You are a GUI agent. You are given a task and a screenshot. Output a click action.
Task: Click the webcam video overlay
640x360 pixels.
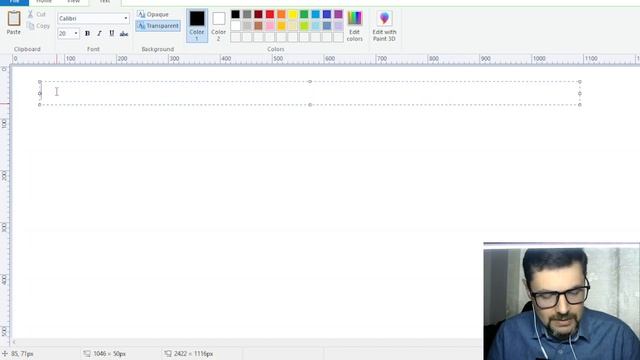pyautogui.click(x=562, y=301)
